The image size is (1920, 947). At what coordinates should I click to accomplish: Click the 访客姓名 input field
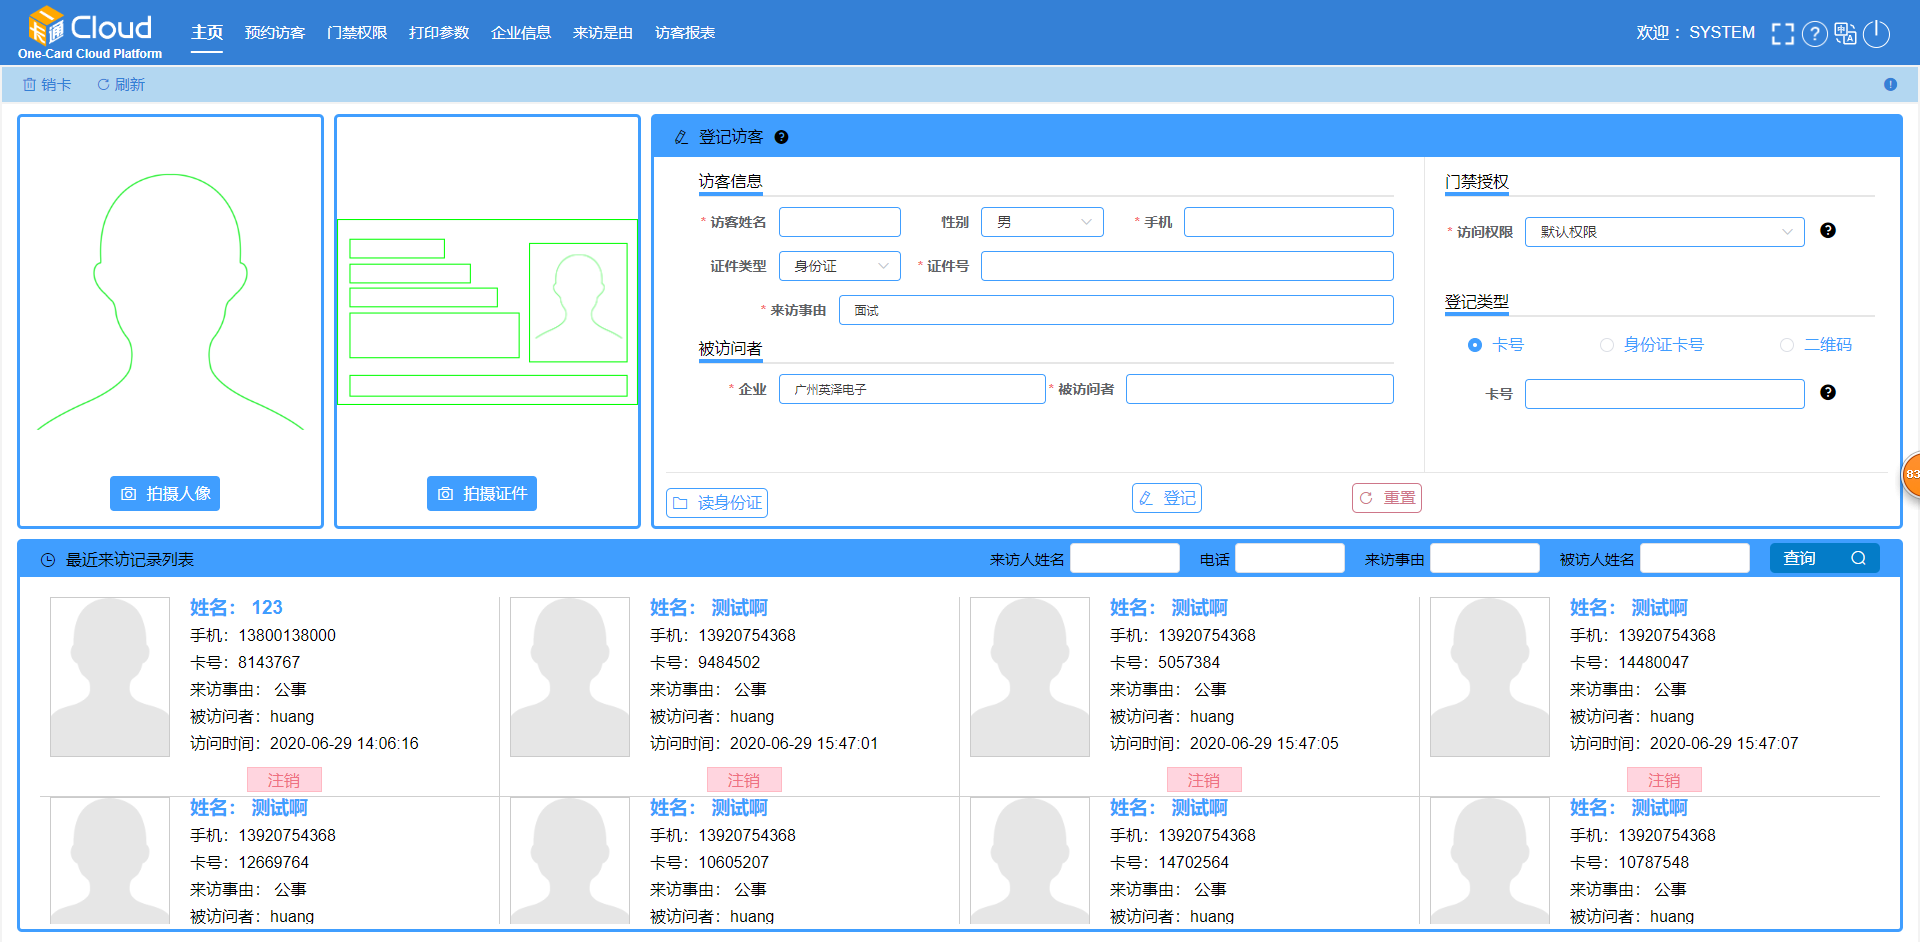click(839, 222)
